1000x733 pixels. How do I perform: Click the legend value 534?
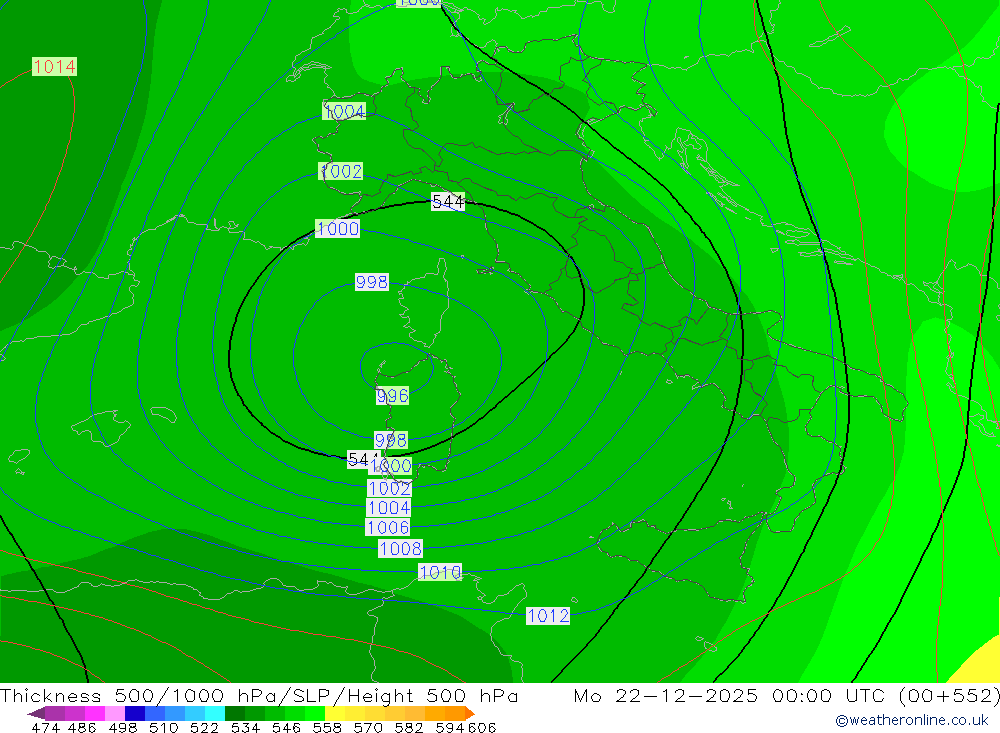pos(245,727)
